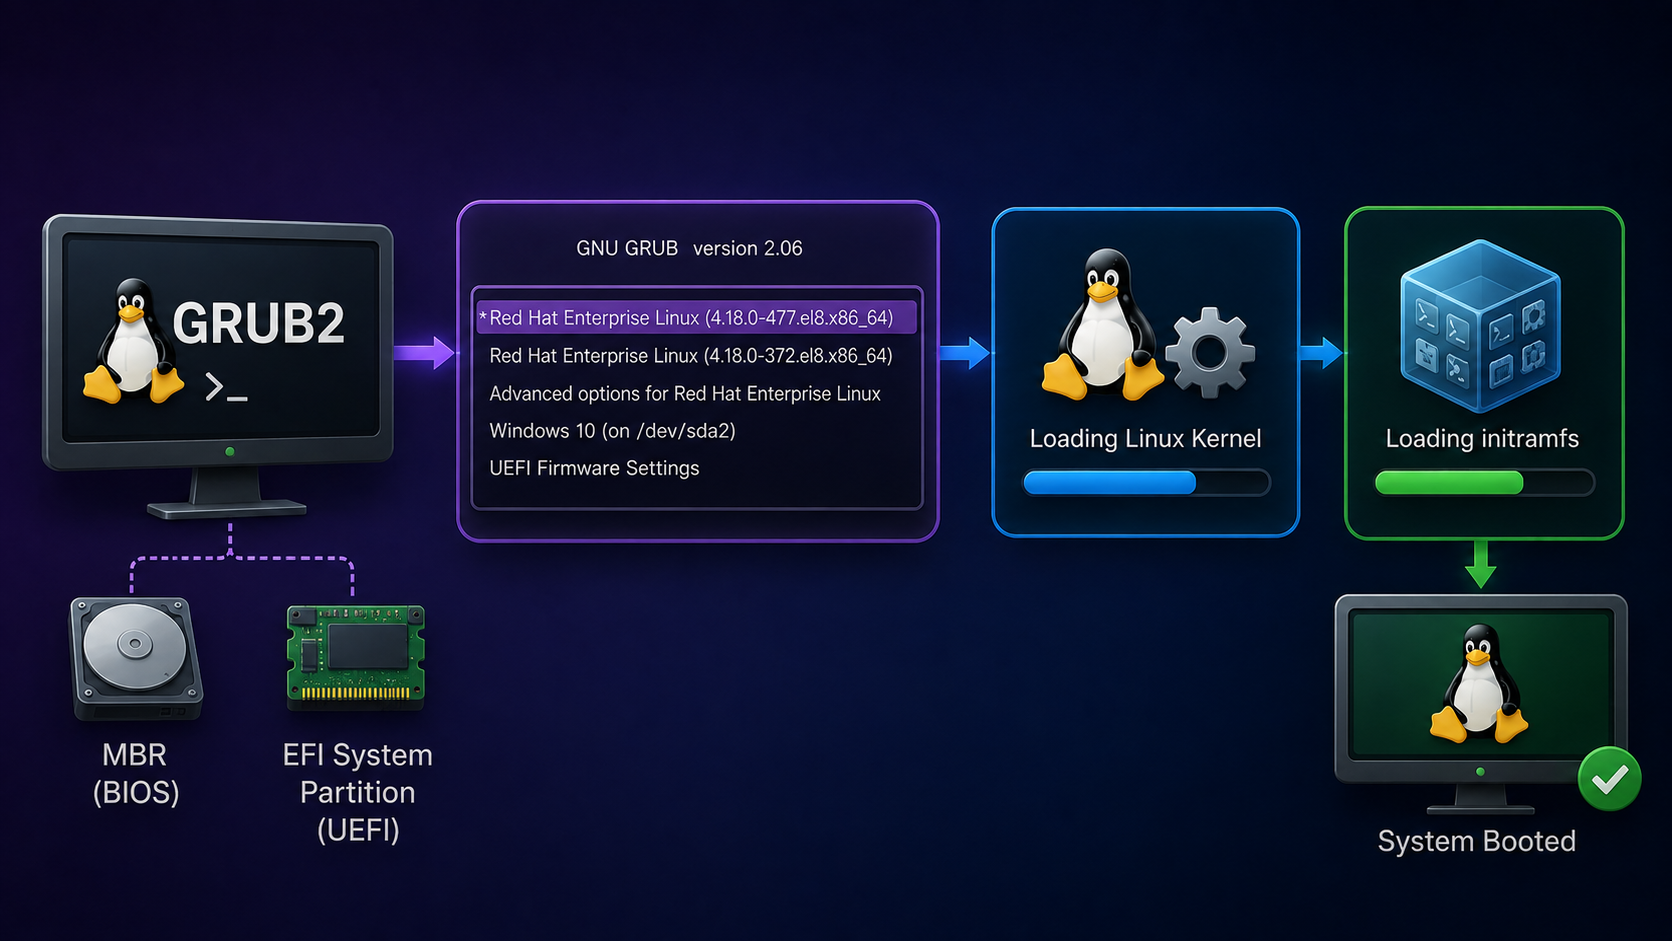Click the blue kernel loading progress bar
Screen dimensions: 1672x941
pos(1146,483)
